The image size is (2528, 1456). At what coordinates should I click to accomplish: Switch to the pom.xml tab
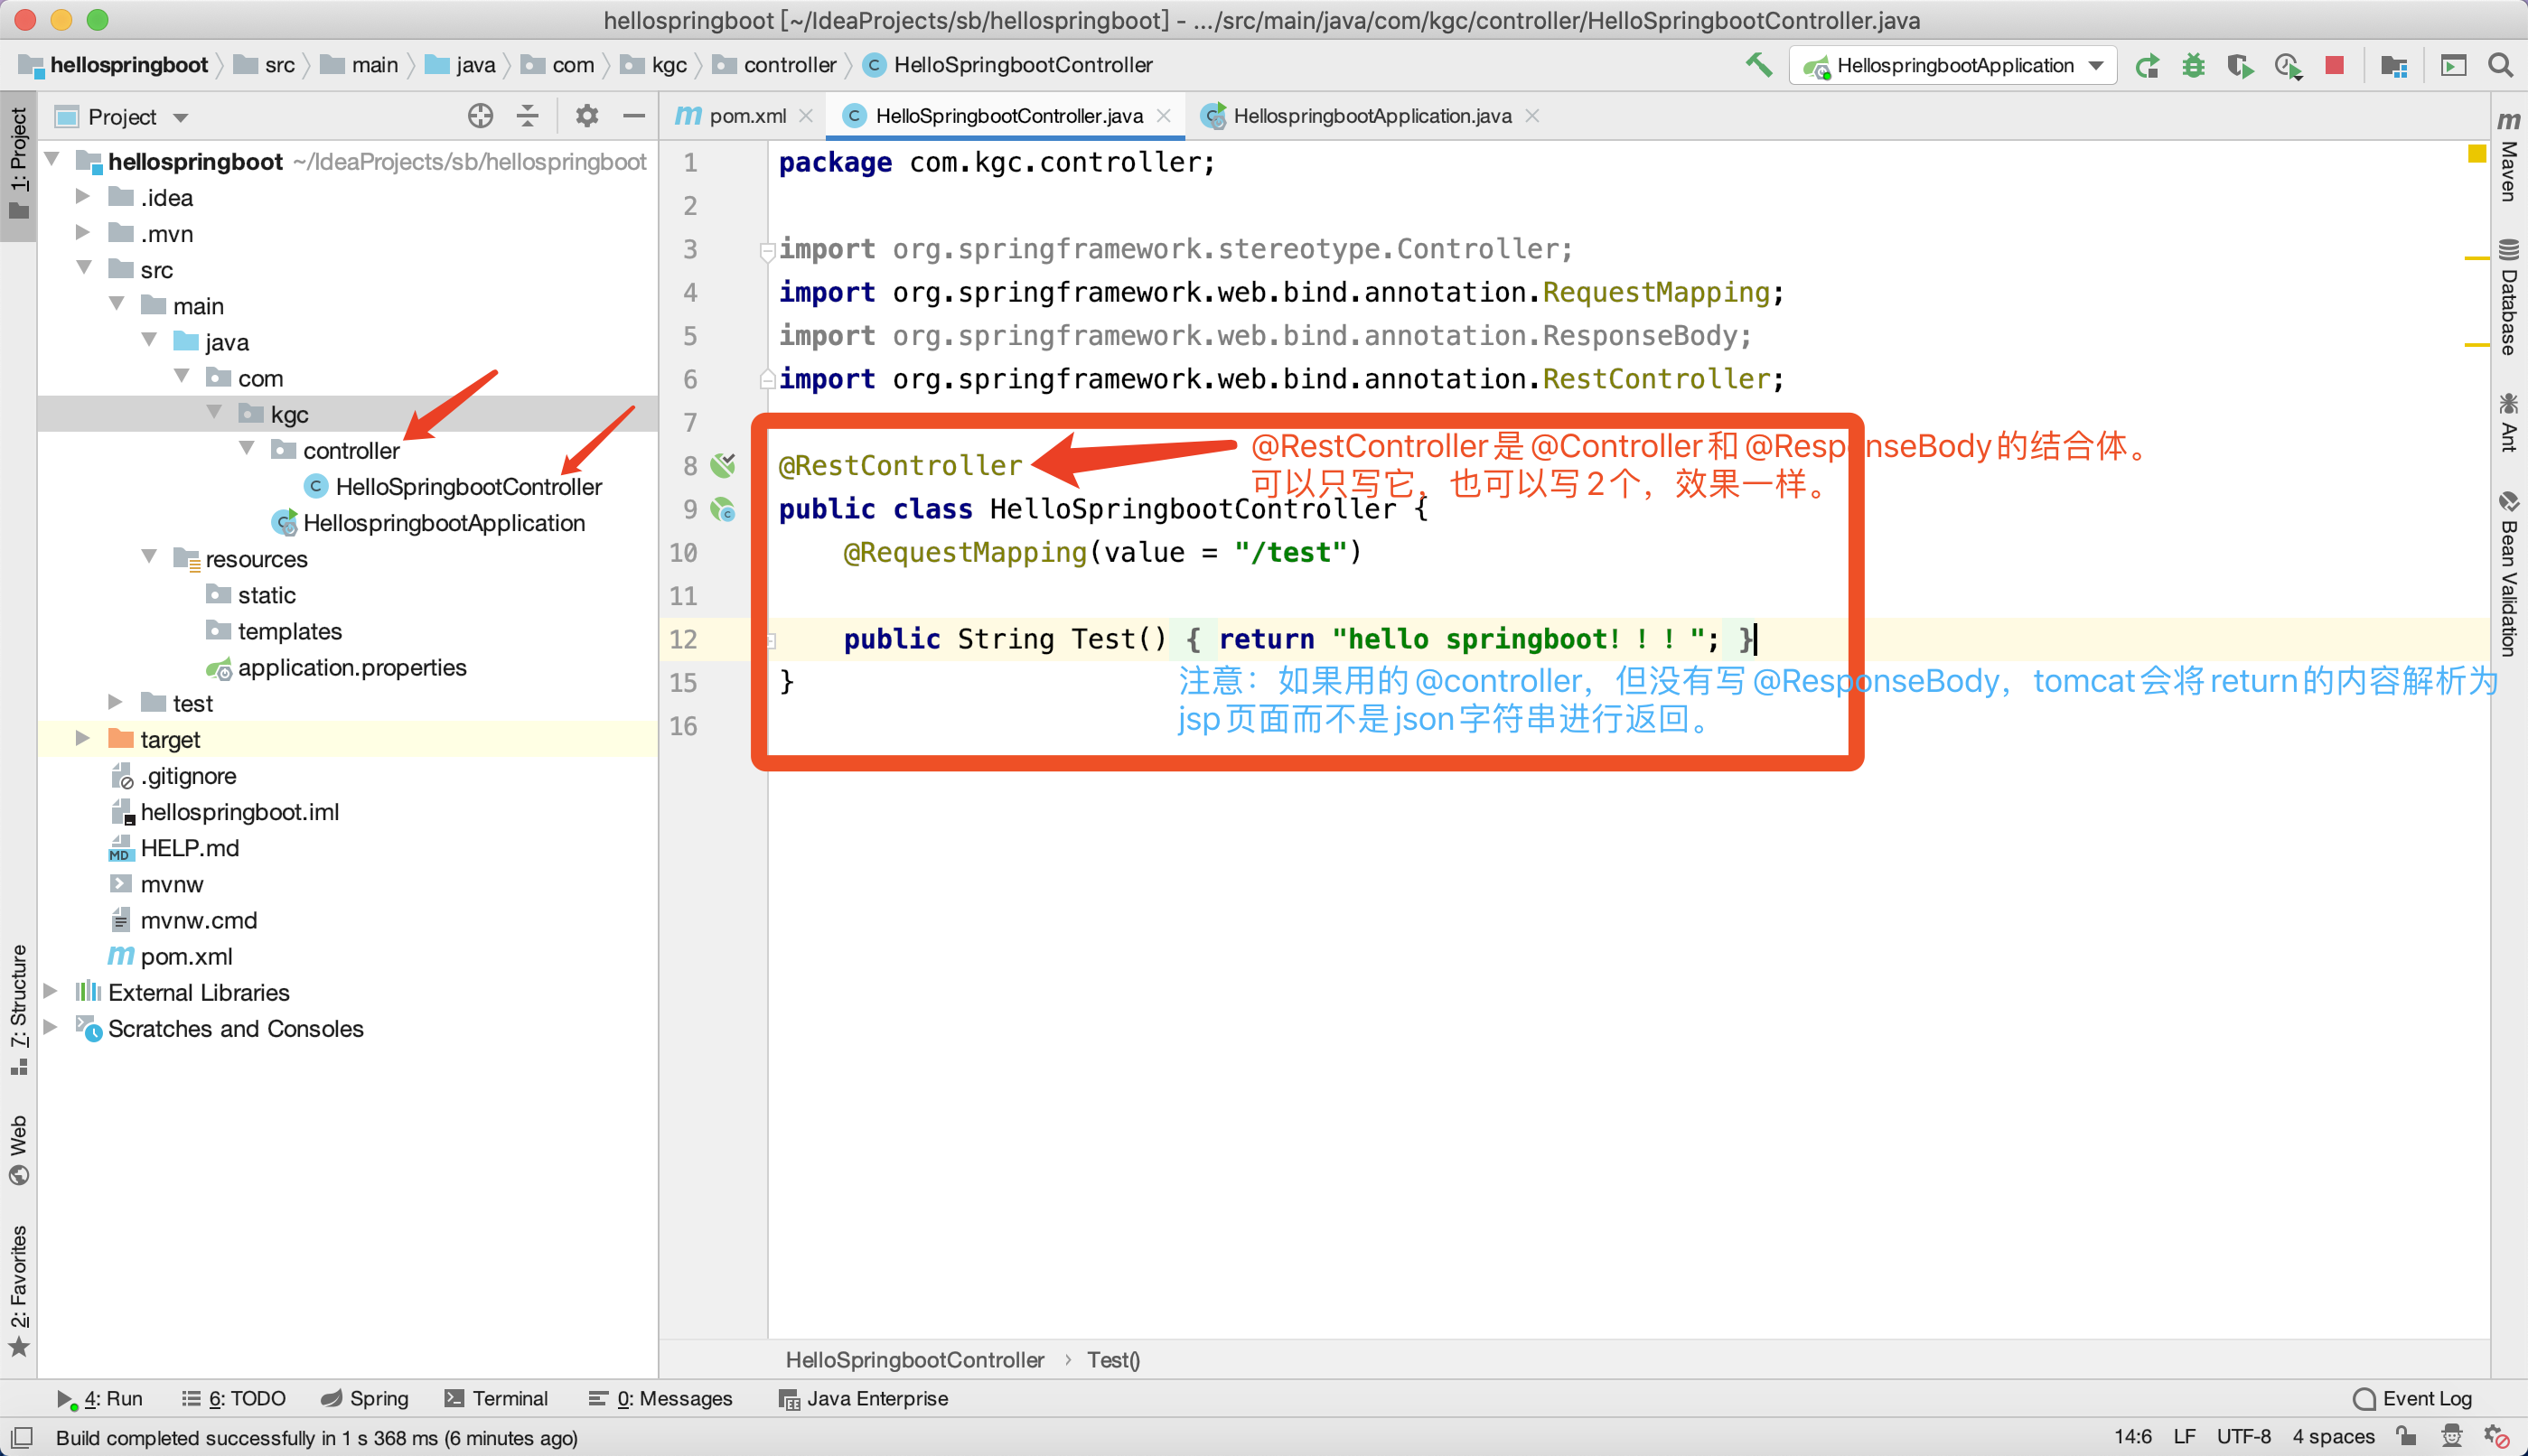745,115
